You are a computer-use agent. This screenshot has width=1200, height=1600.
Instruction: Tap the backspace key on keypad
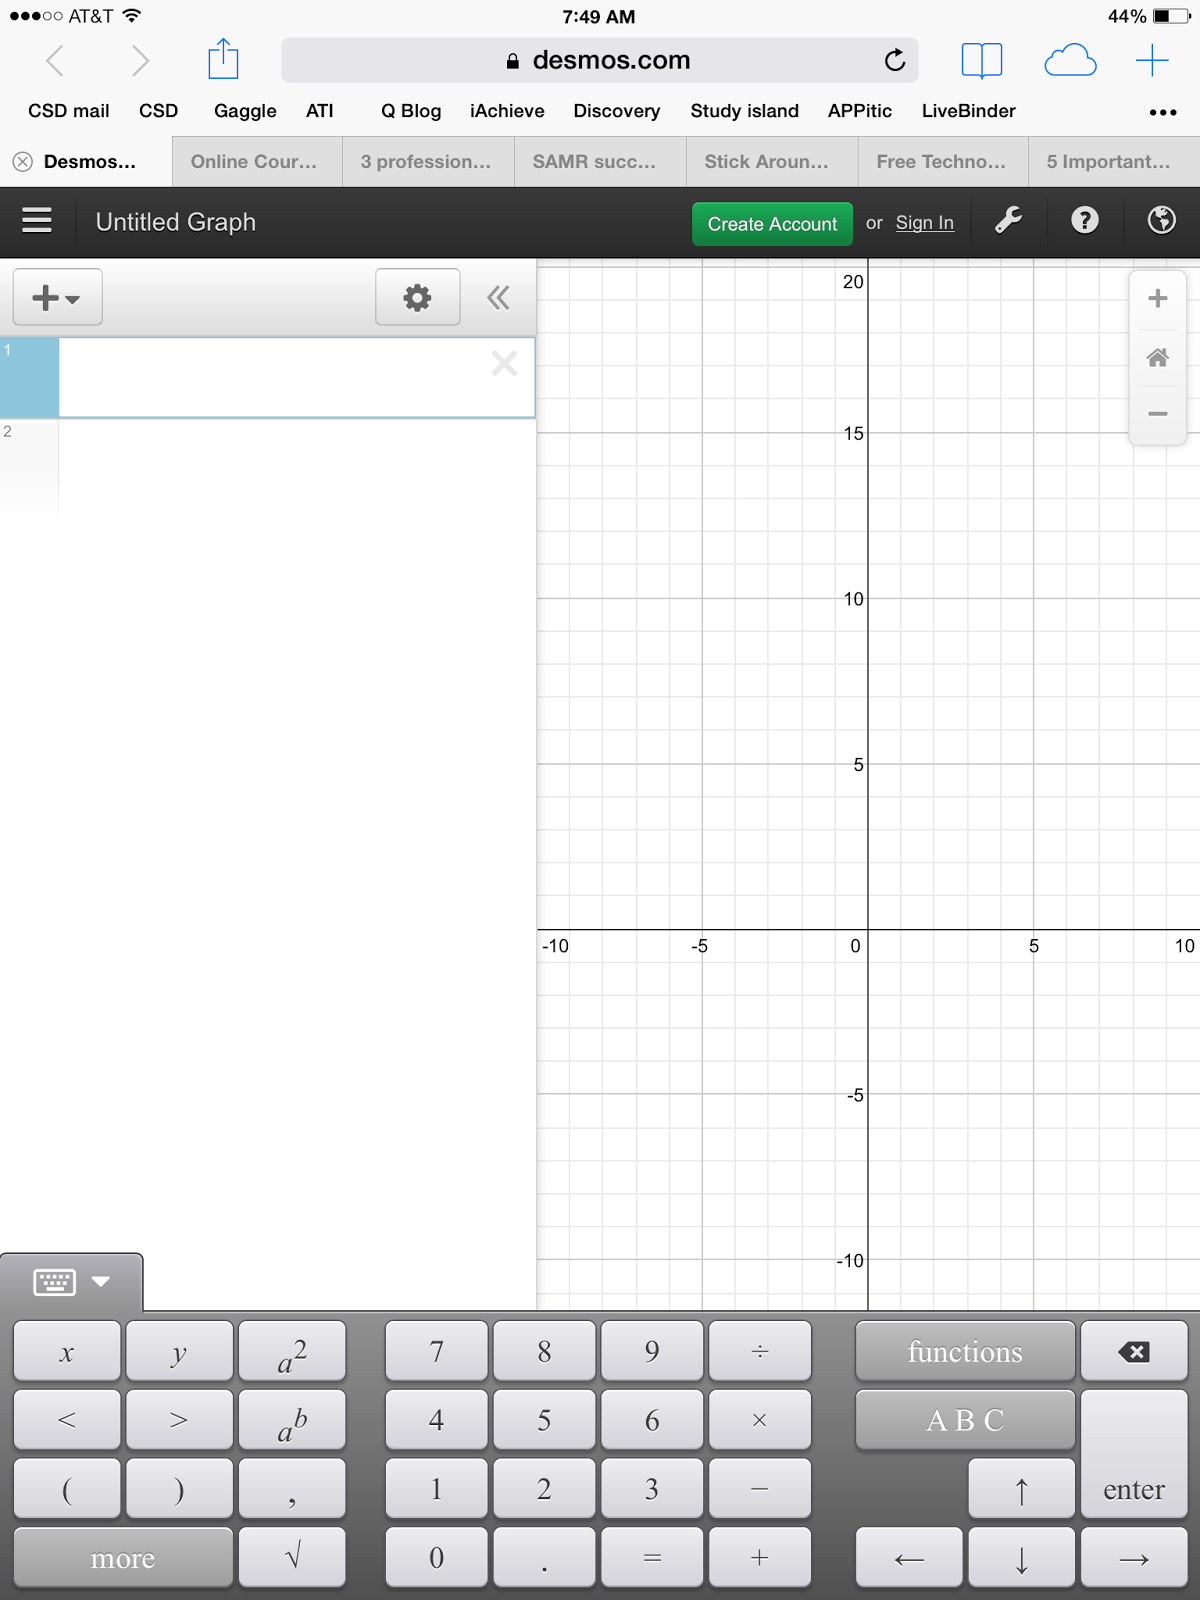[1134, 1352]
